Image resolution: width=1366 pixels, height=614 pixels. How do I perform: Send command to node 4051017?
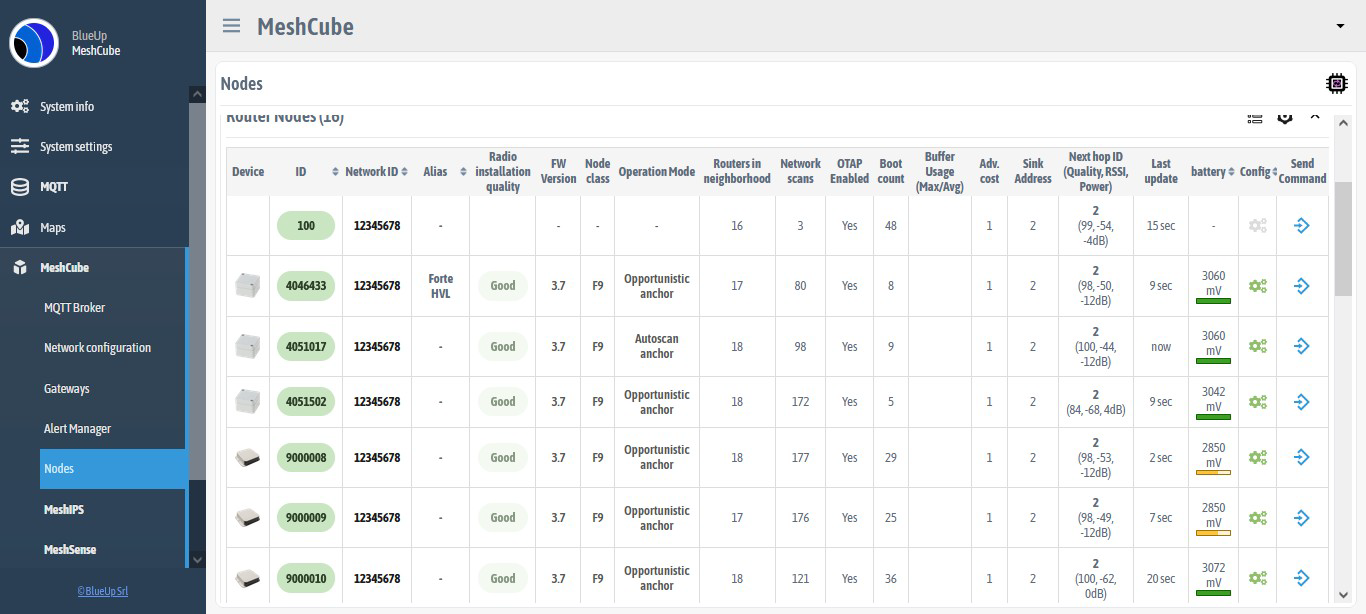[1301, 346]
